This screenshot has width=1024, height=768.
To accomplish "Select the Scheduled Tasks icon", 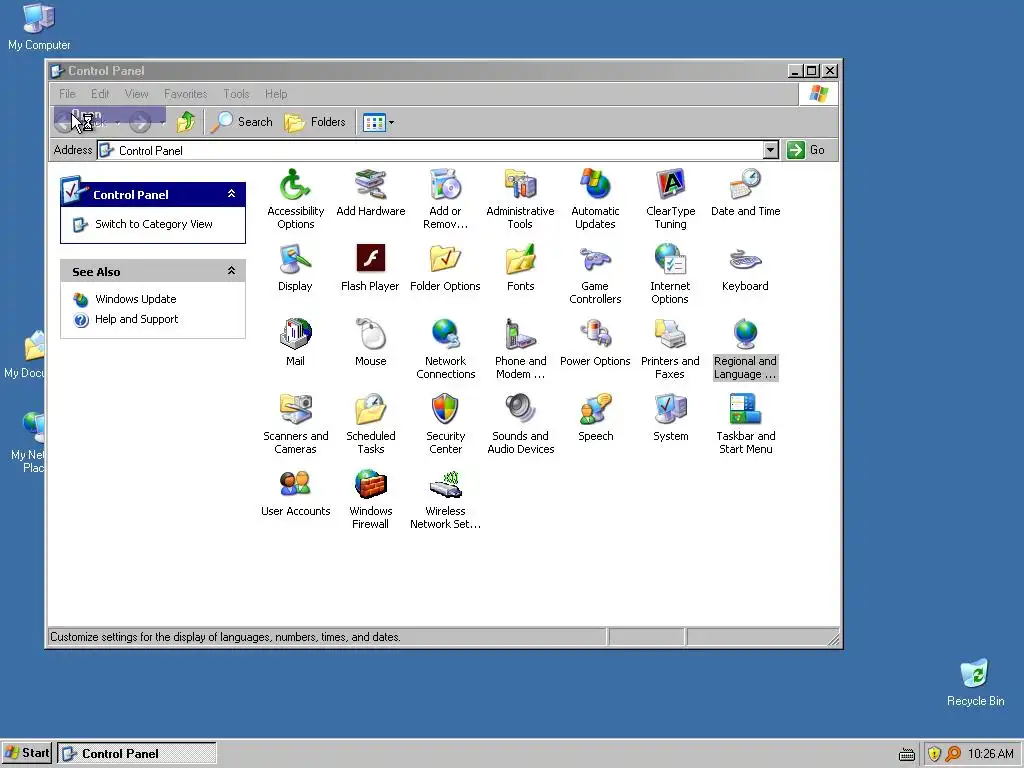I will (370, 424).
